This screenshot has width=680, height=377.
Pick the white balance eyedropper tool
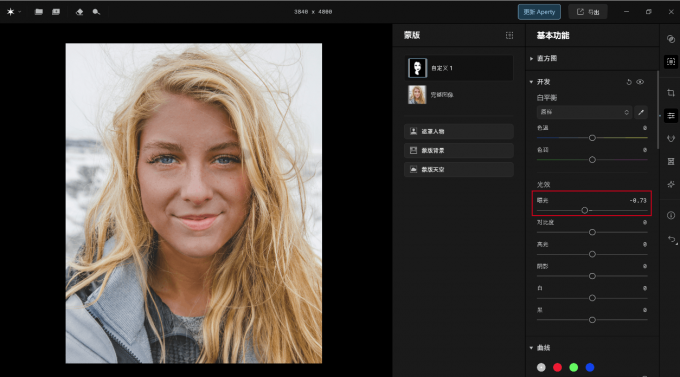coord(641,112)
